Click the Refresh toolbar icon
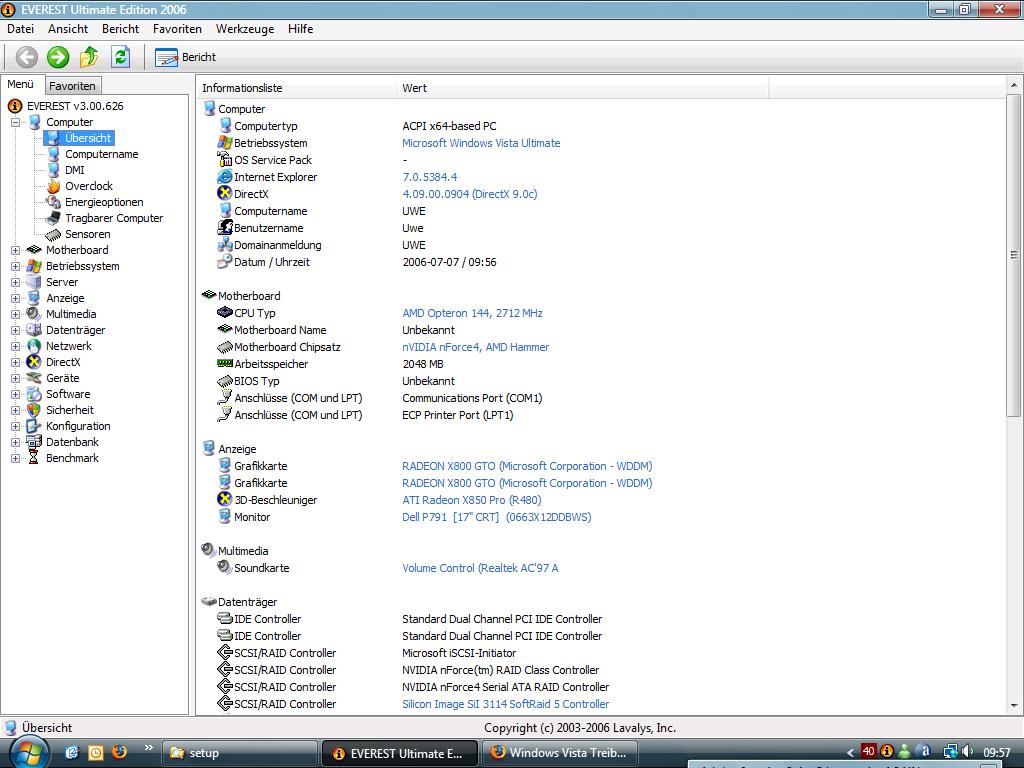Image resolution: width=1024 pixels, height=768 pixels. 120,57
